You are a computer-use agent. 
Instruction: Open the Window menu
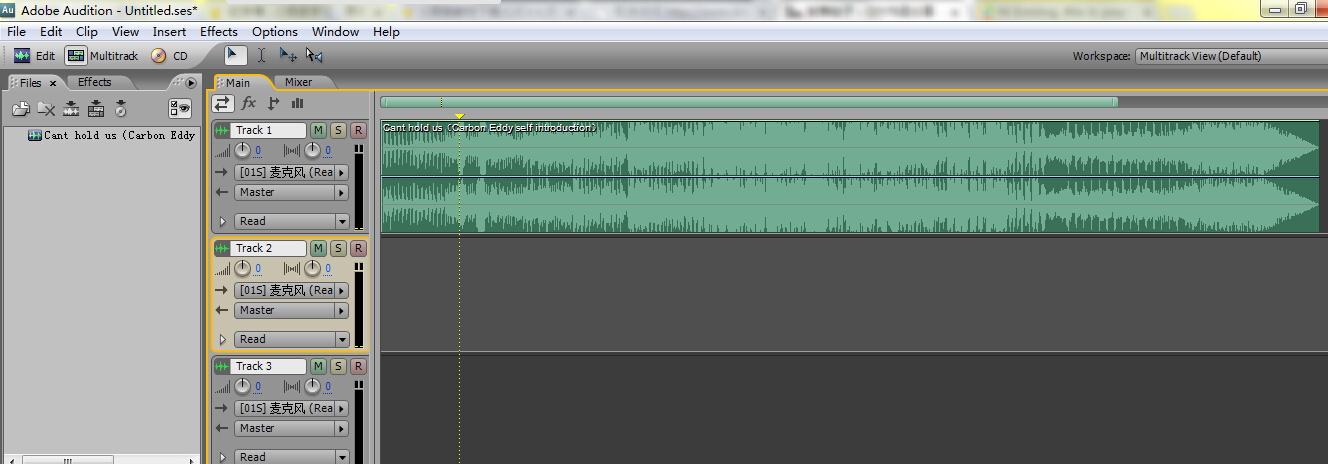[335, 32]
